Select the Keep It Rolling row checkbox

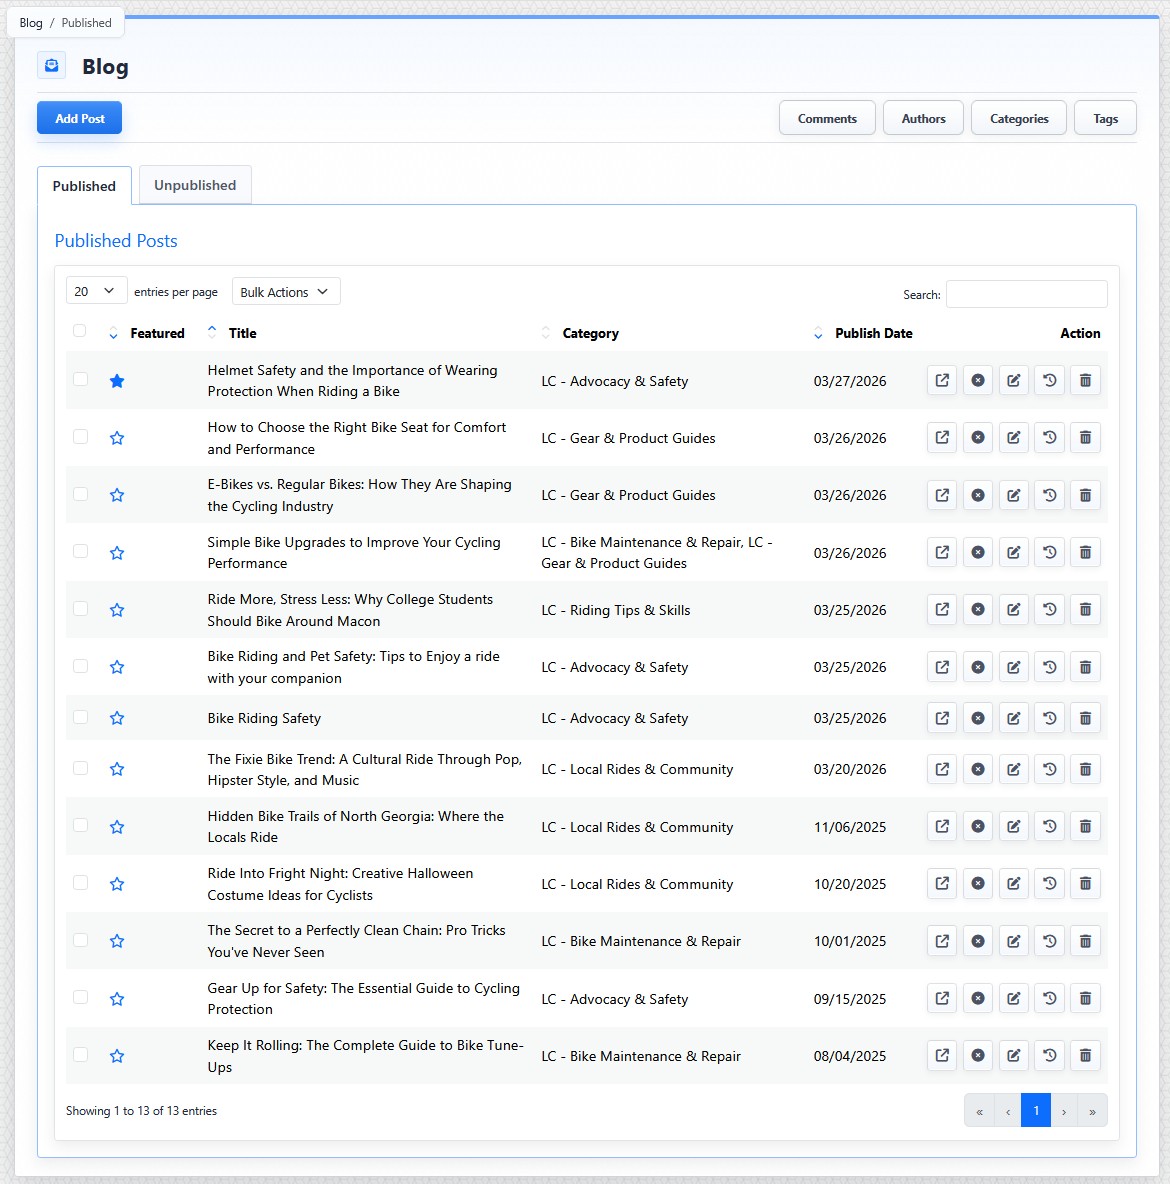coord(80,1054)
